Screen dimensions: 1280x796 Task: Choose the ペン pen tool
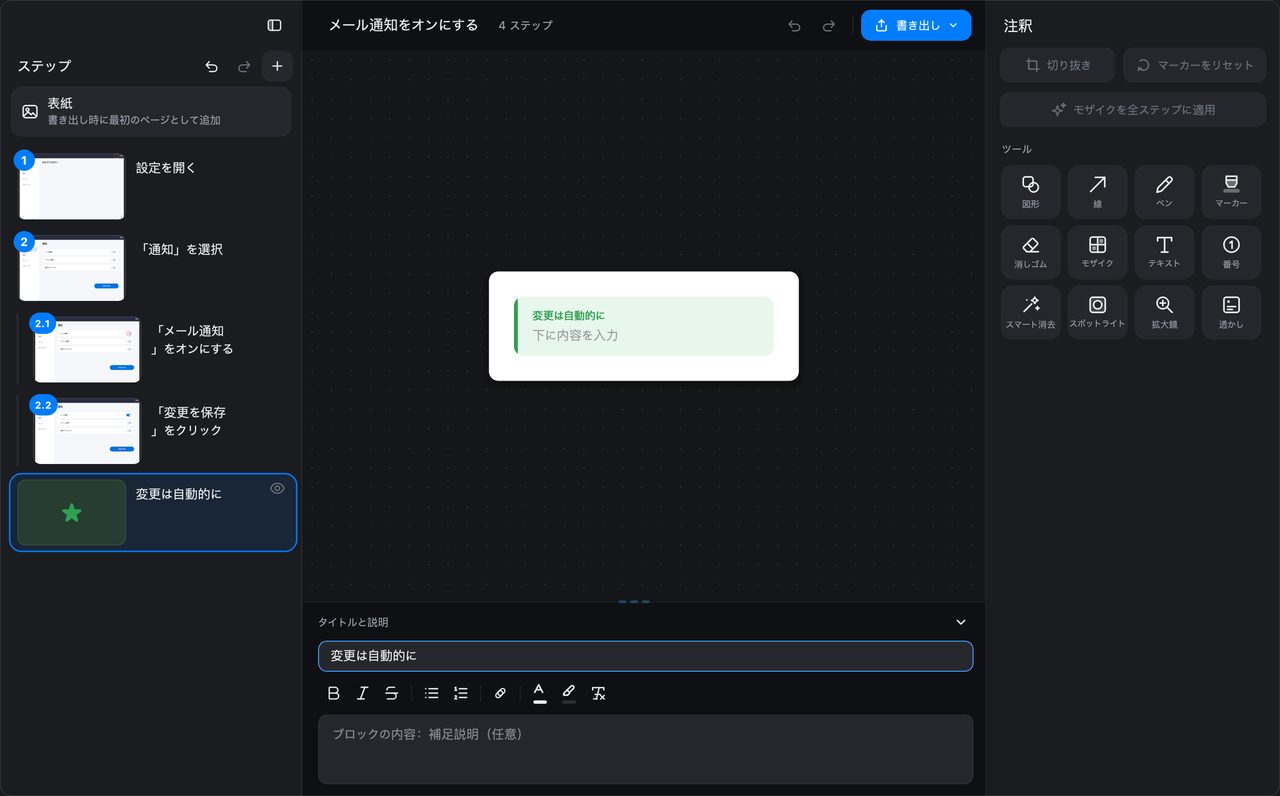[x=1164, y=192]
